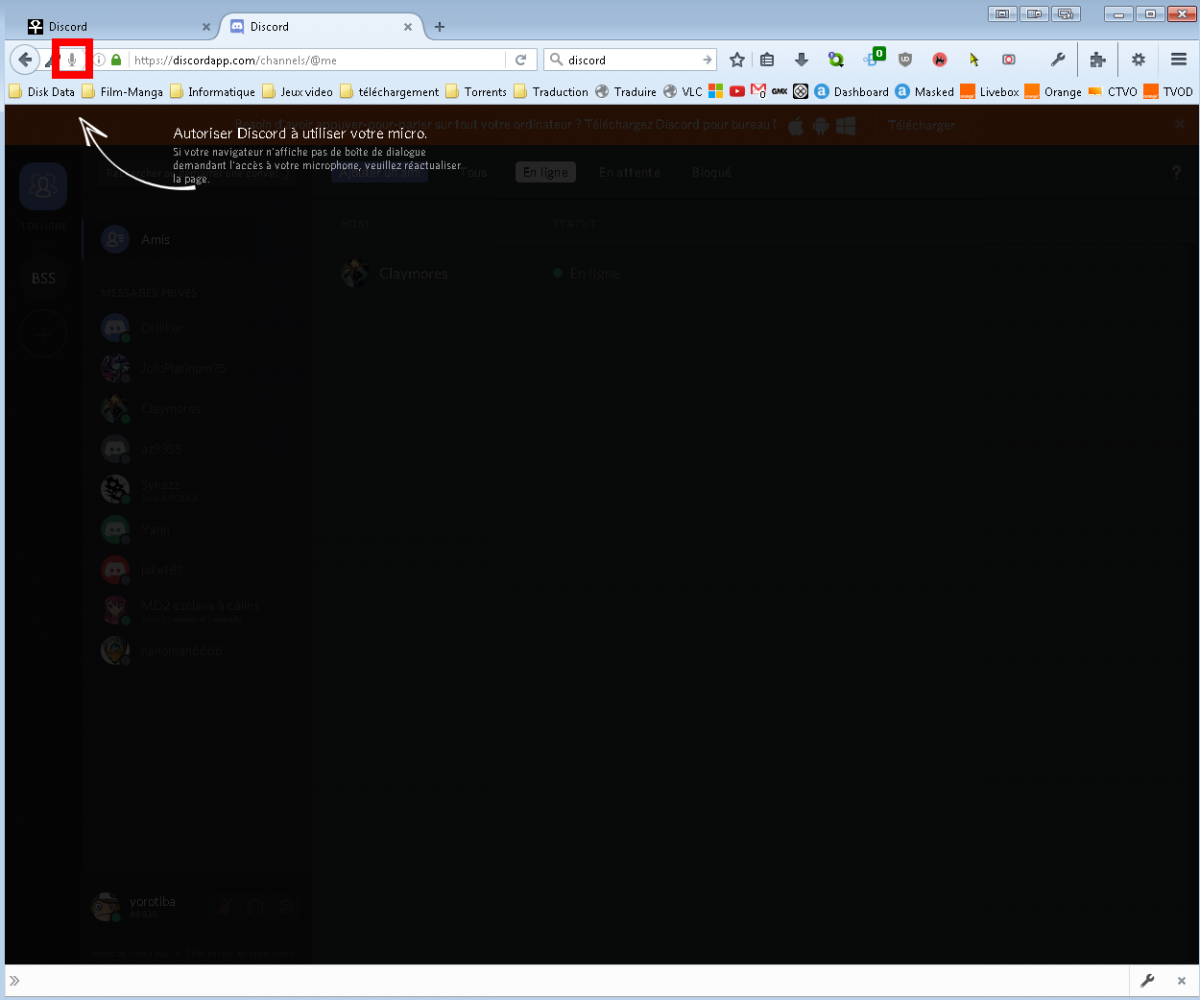Open the Livebox bookmark
This screenshot has width=1200, height=1000.
coord(988,92)
